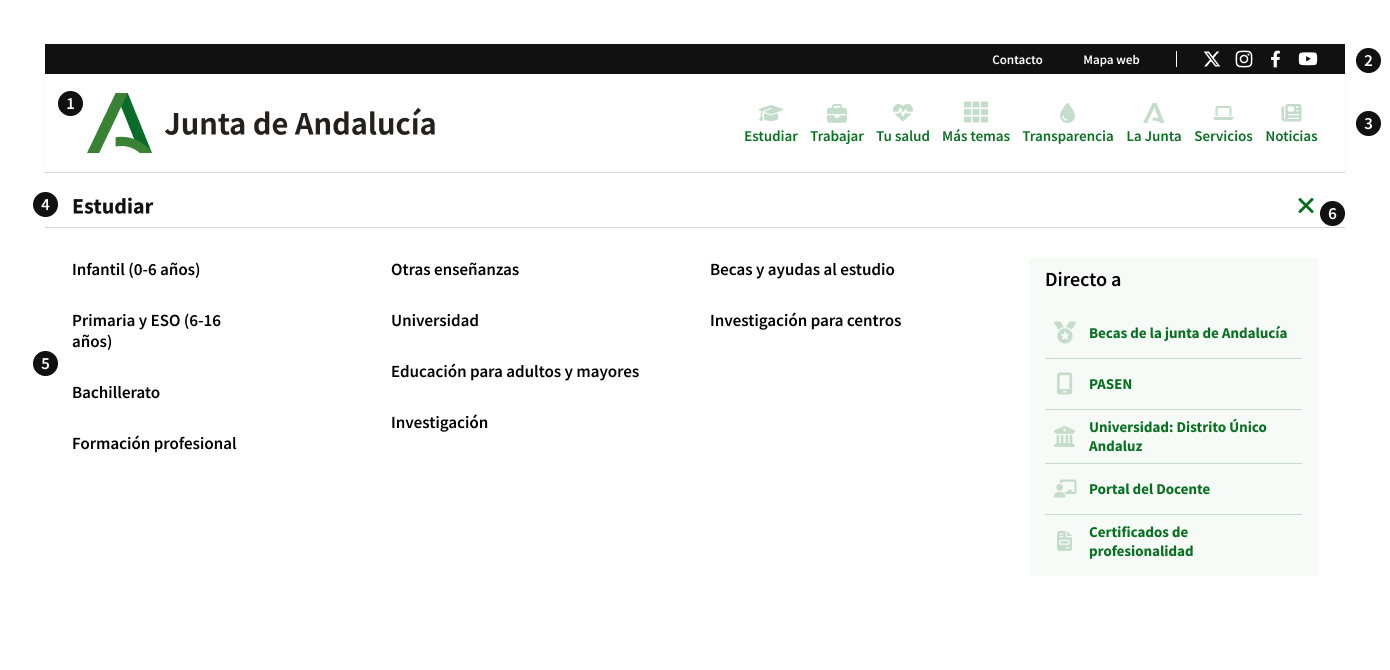Open Otras enseñanzas
Screen dimensions: 1390x670
(455, 270)
